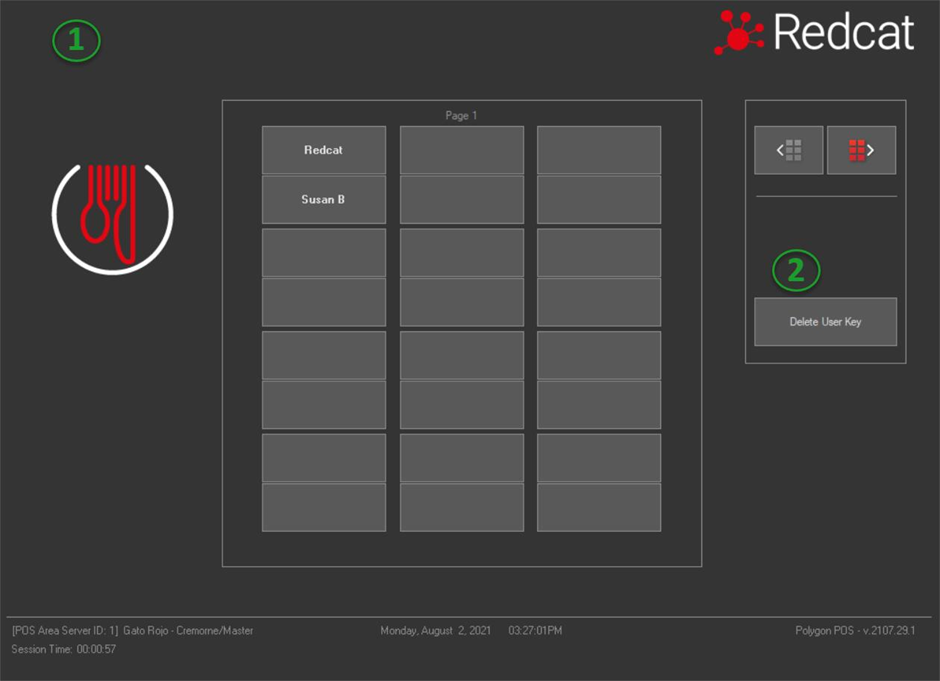
Task: Click the 'Session Time: 00:00:57' text
Action: [x=64, y=649]
